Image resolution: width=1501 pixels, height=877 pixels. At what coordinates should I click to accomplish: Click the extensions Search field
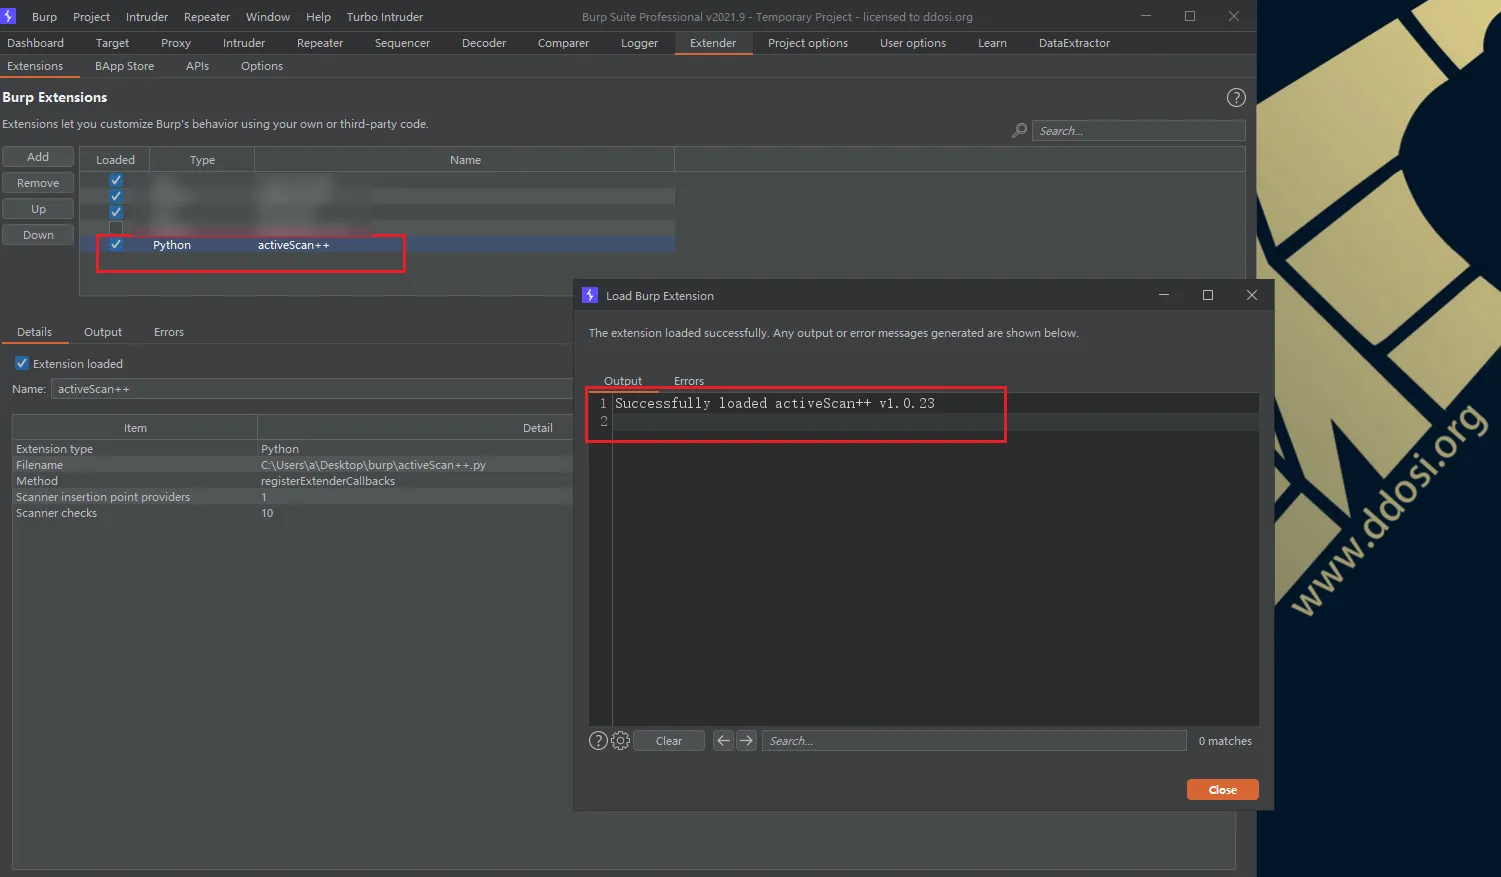pos(1139,131)
